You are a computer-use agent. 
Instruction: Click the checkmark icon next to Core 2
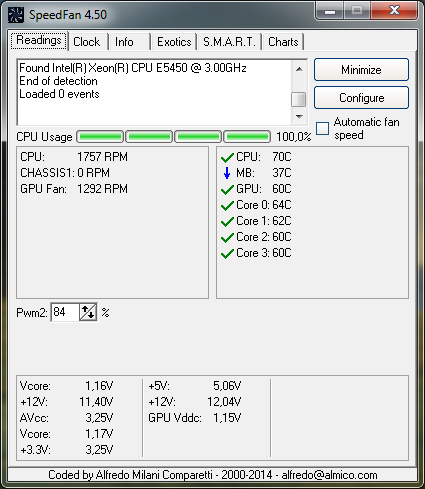tap(227, 237)
